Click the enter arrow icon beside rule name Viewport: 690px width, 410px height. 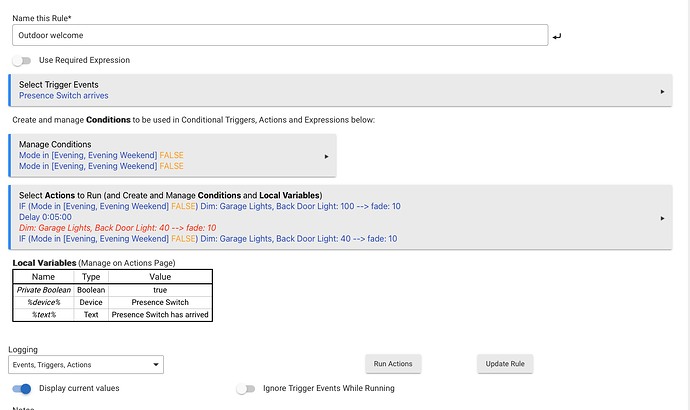tap(556, 37)
